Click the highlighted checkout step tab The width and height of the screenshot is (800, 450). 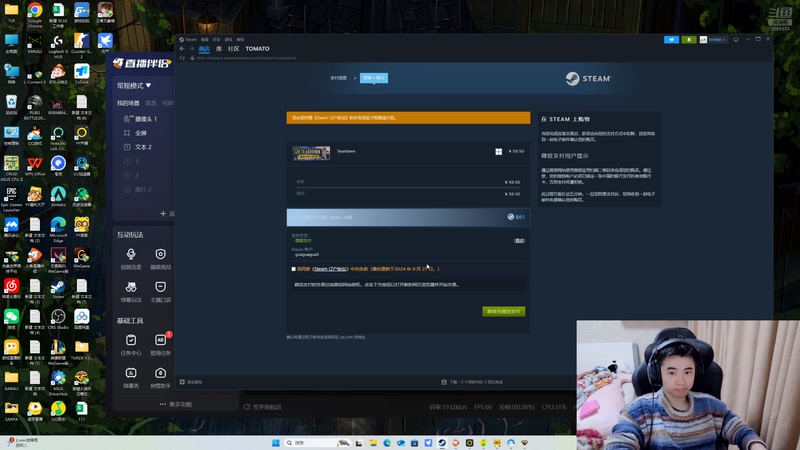pyautogui.click(x=374, y=78)
